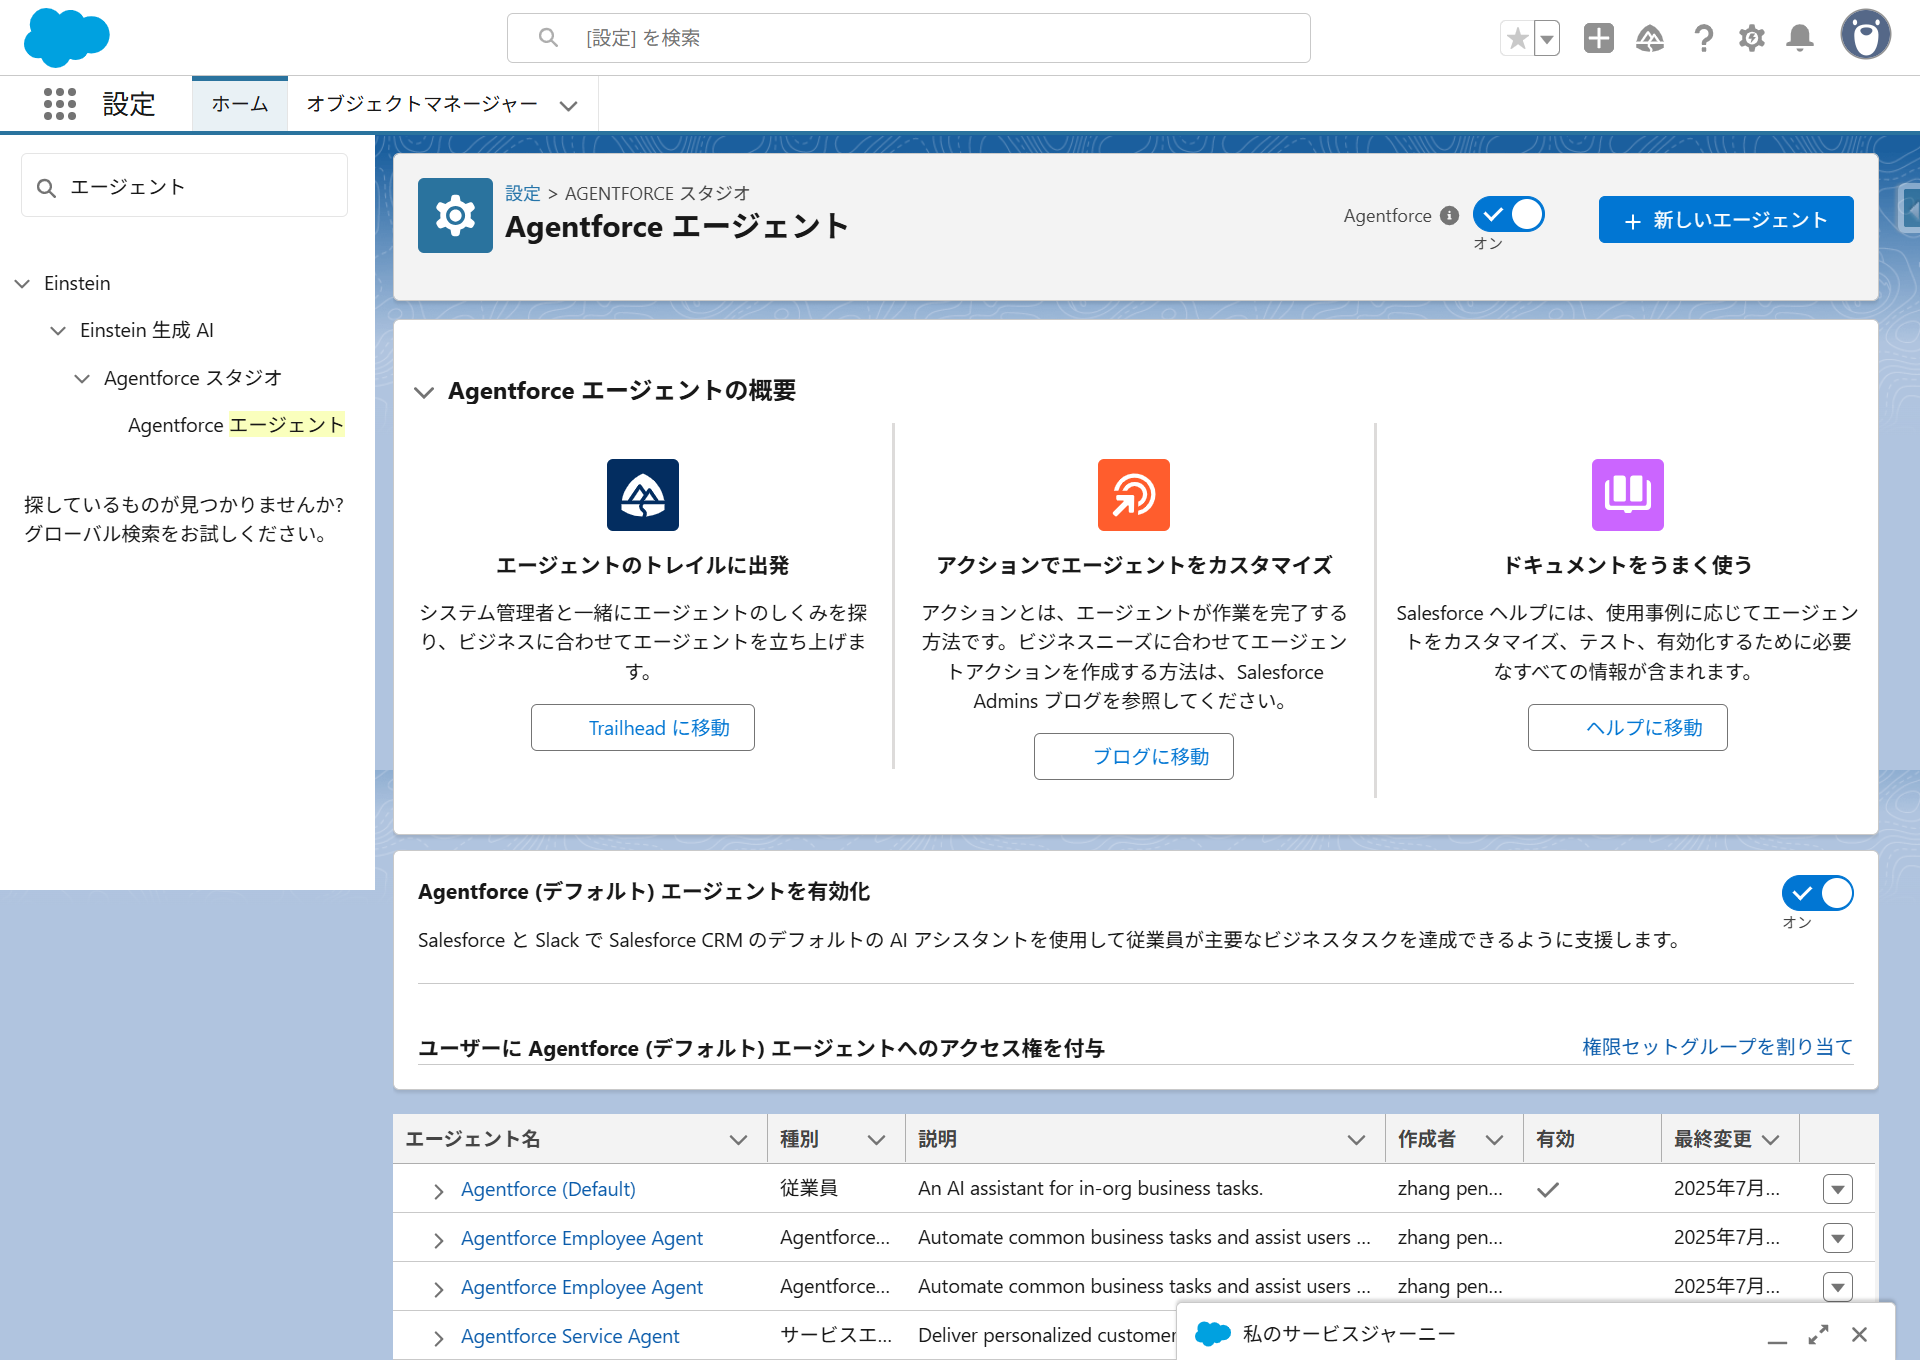
Task: Expand the Agentforce (Default) row
Action: tap(438, 1191)
